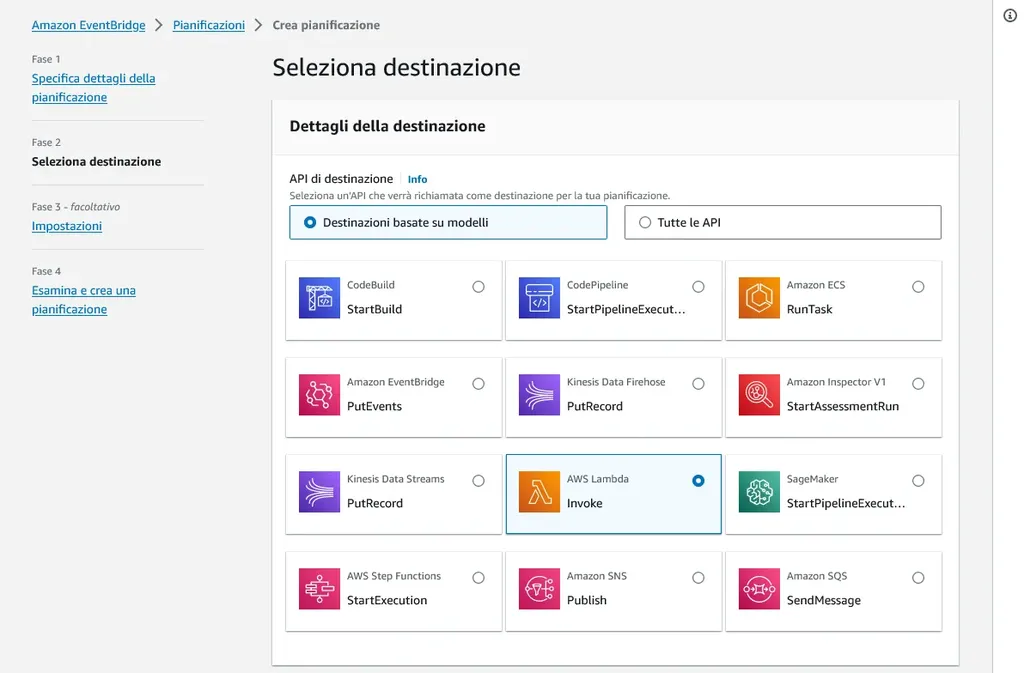Click the CodePipeline service icon

pos(539,298)
